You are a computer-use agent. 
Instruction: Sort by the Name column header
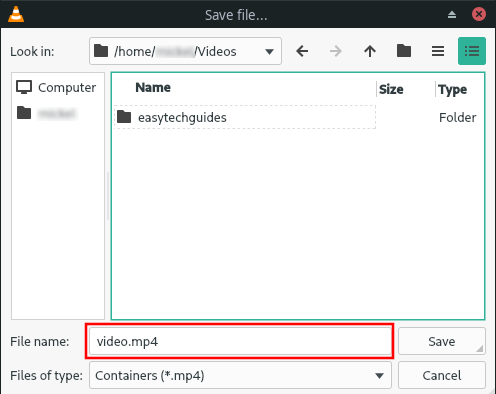pyautogui.click(x=153, y=88)
